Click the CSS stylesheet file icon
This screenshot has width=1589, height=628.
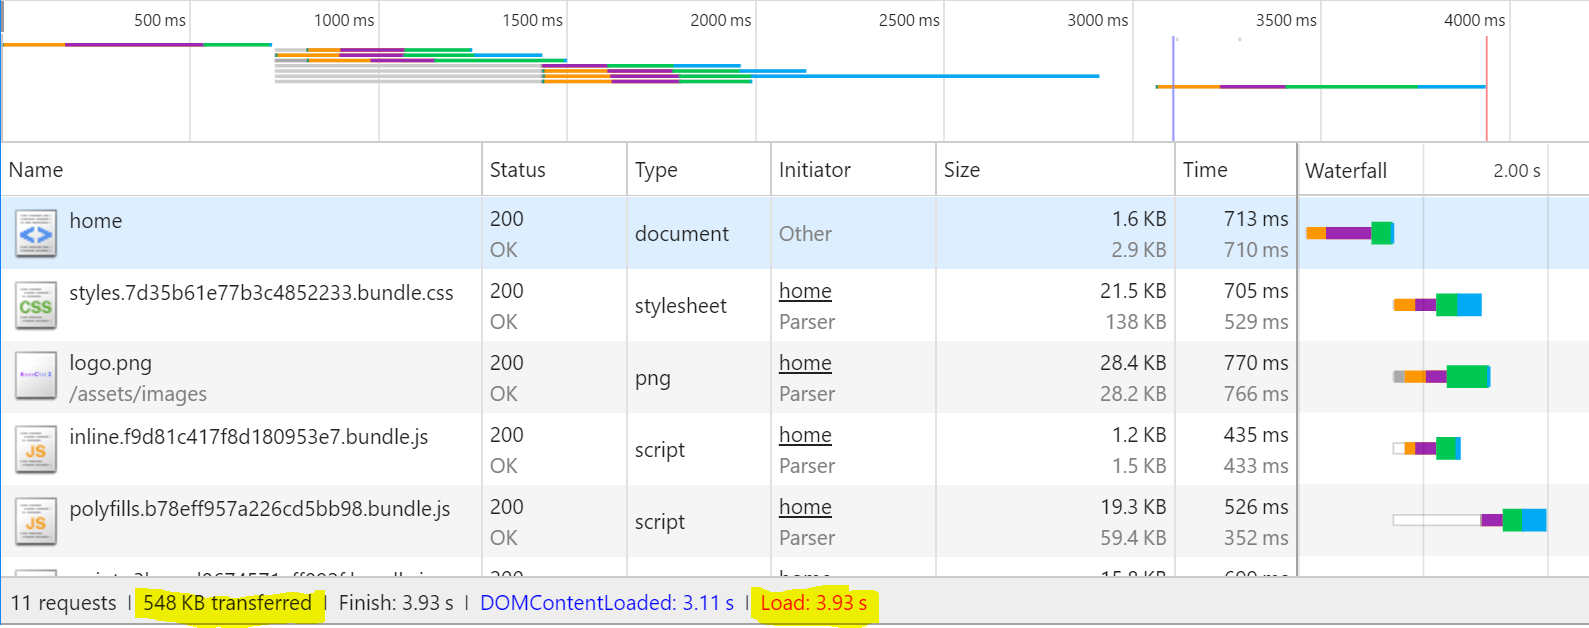click(36, 306)
